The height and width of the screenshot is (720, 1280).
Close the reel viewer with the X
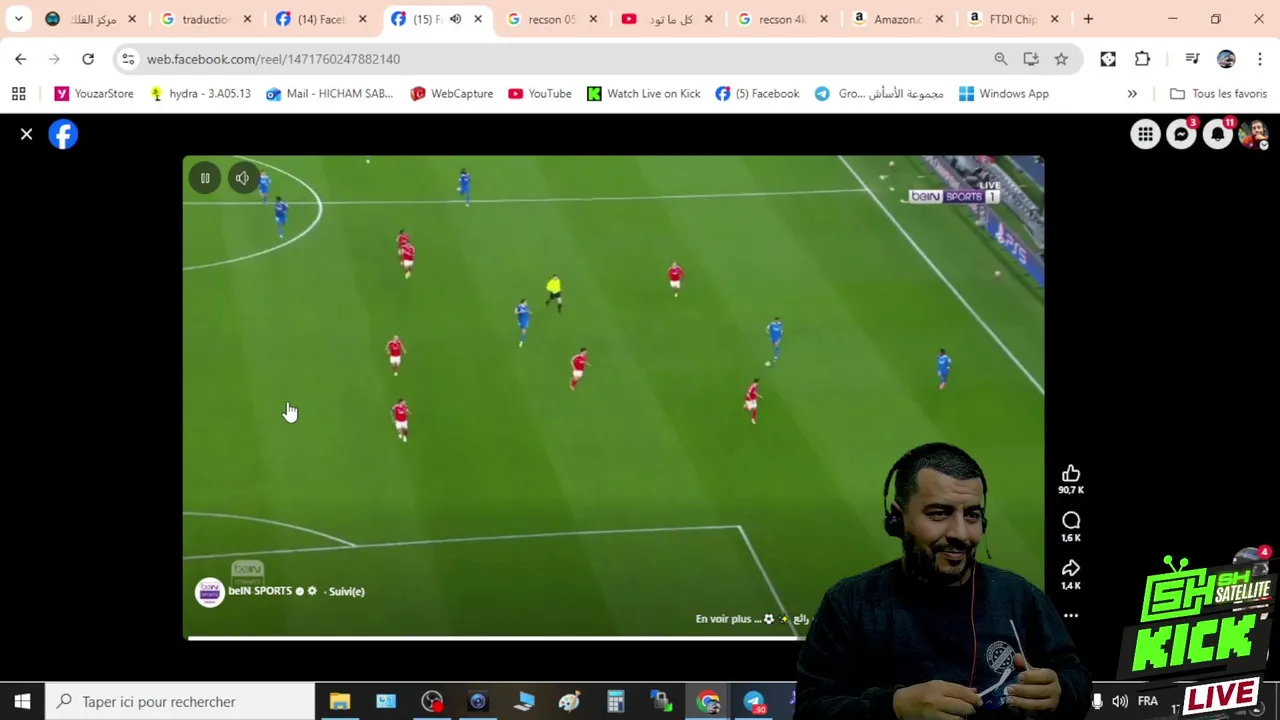tap(27, 134)
